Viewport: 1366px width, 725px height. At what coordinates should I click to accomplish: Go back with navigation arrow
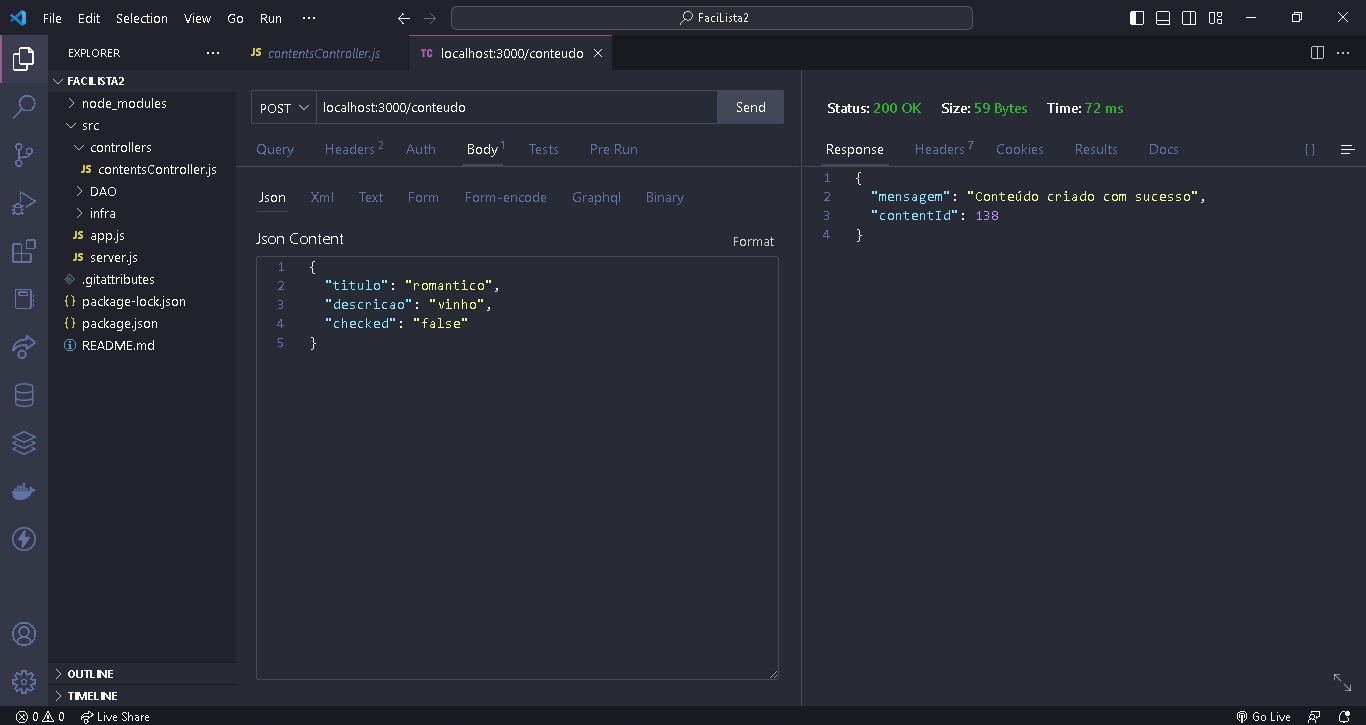404,18
